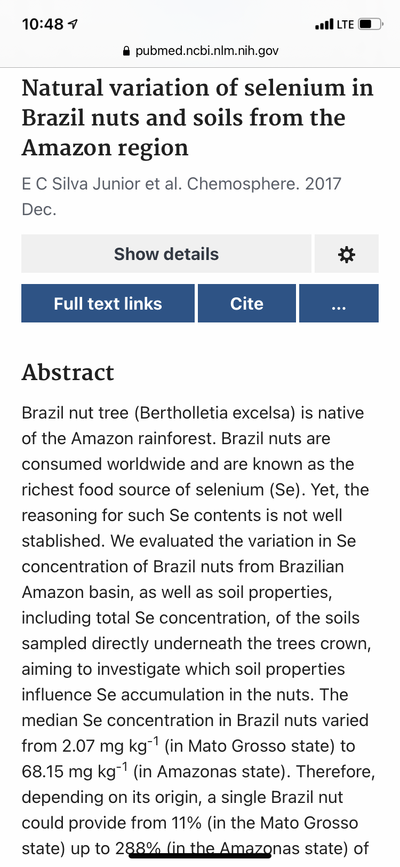Tap the battery icon in status bar
Image resolution: width=400 pixels, height=867 pixels.
pos(370,24)
